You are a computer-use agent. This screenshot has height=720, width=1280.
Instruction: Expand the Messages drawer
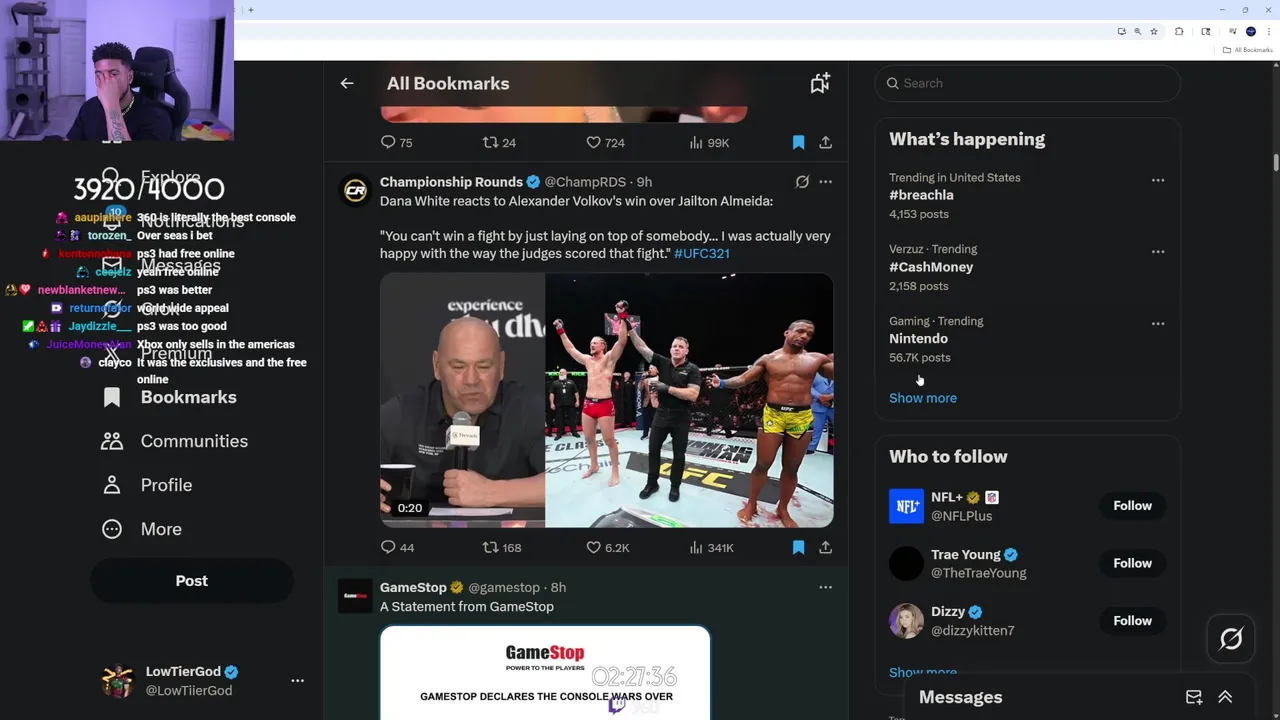[x=1225, y=697]
